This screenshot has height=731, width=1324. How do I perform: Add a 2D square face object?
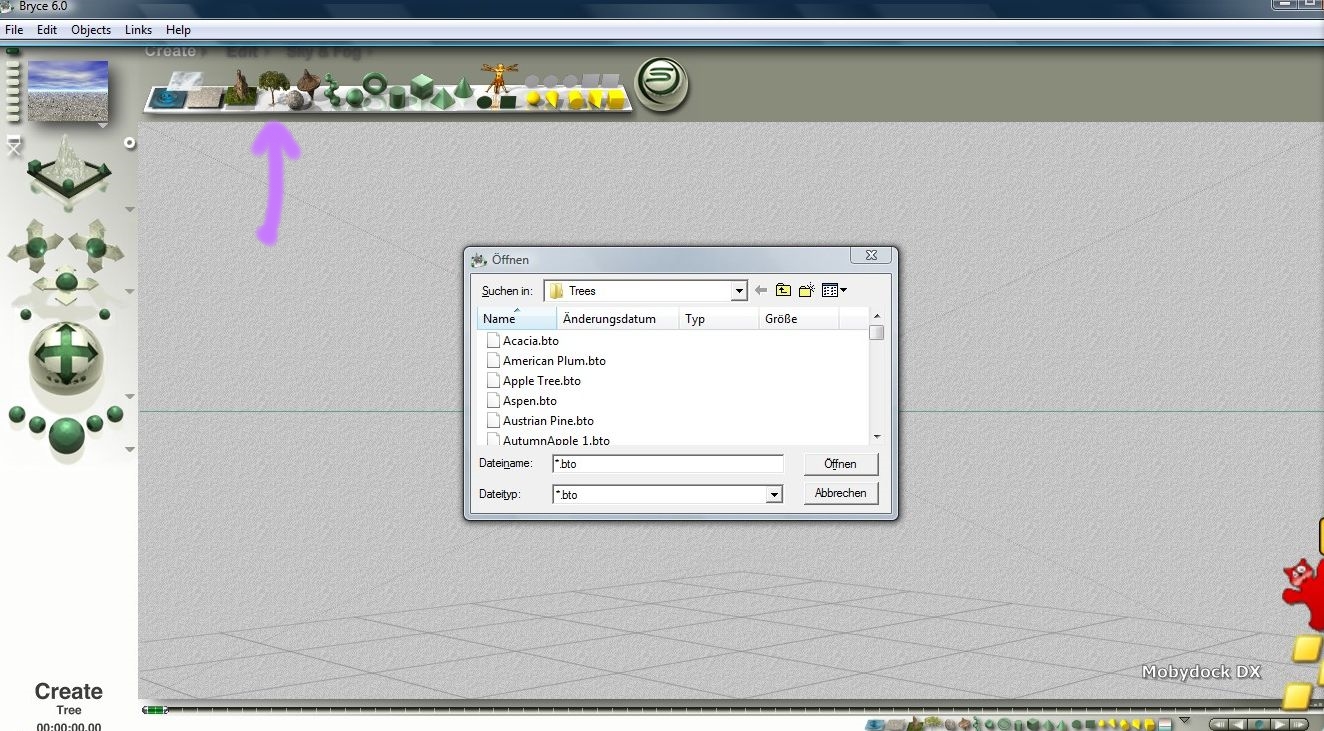[x=507, y=101]
